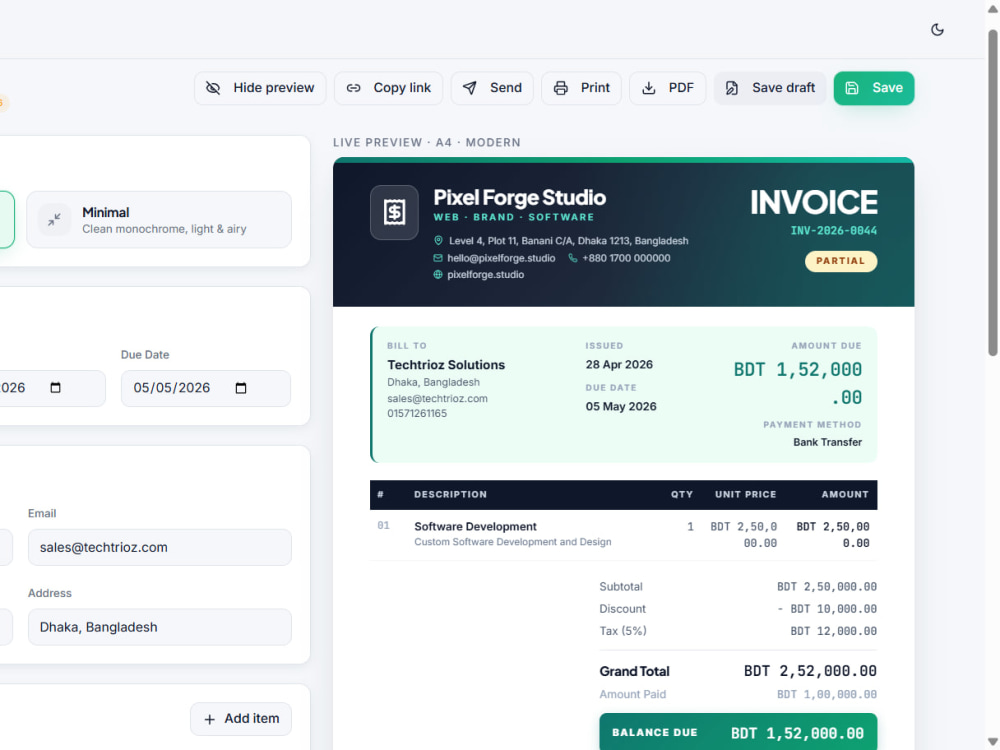Viewport: 1000px width, 750px height.
Task: Click the PARTIAL status badge
Action: (841, 261)
